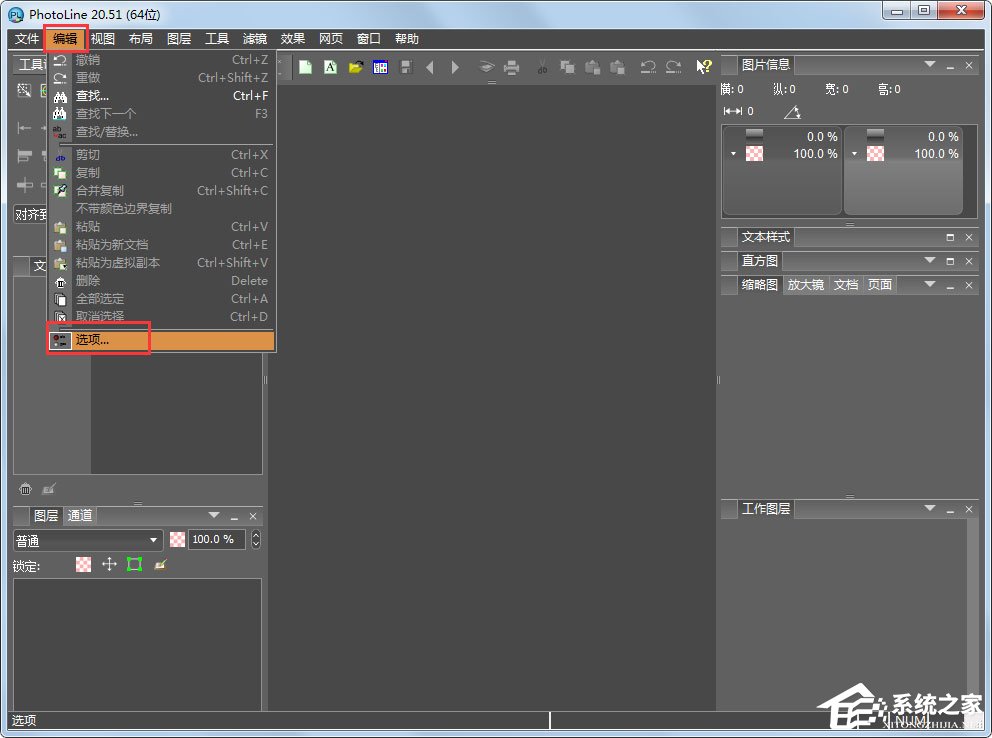Switch to the 文档 tab in thumbnail panel
This screenshot has height=738, width=992.
click(846, 285)
